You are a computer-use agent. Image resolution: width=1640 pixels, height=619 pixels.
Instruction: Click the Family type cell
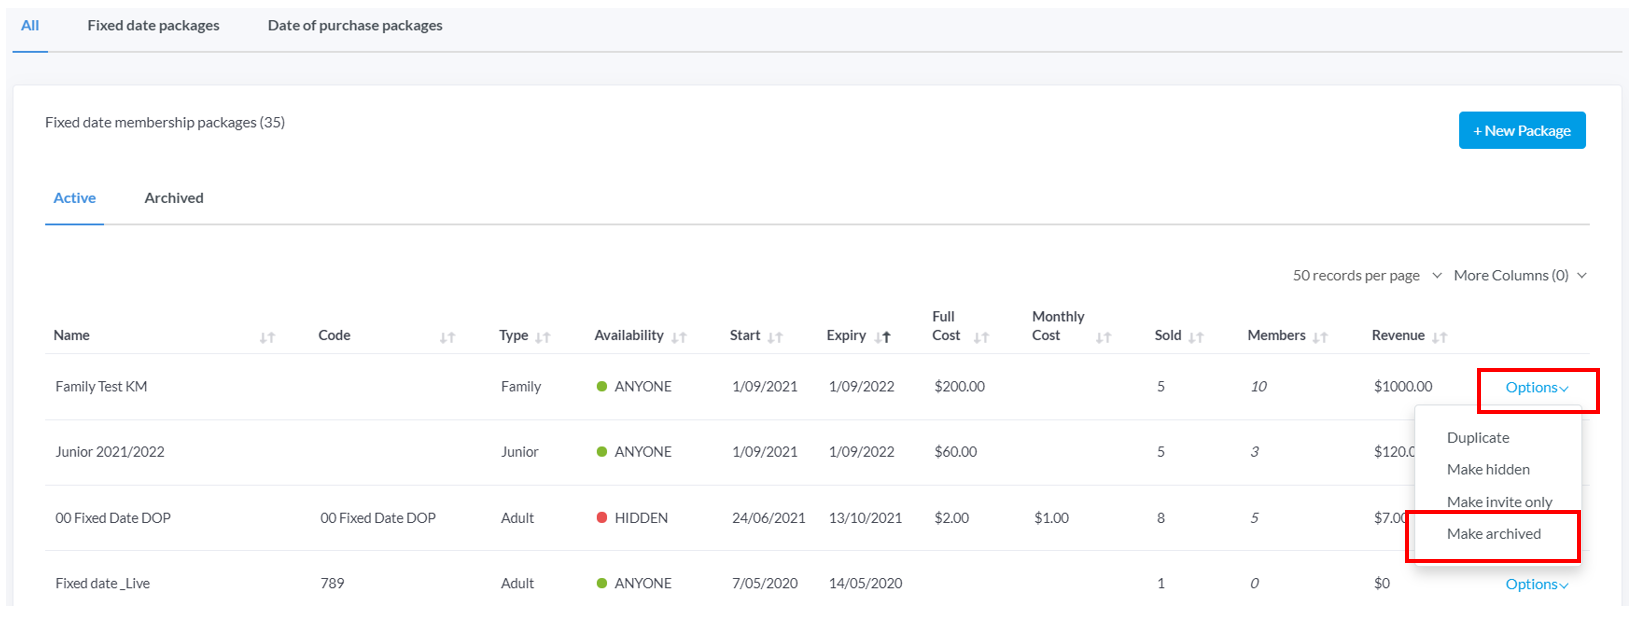(521, 387)
